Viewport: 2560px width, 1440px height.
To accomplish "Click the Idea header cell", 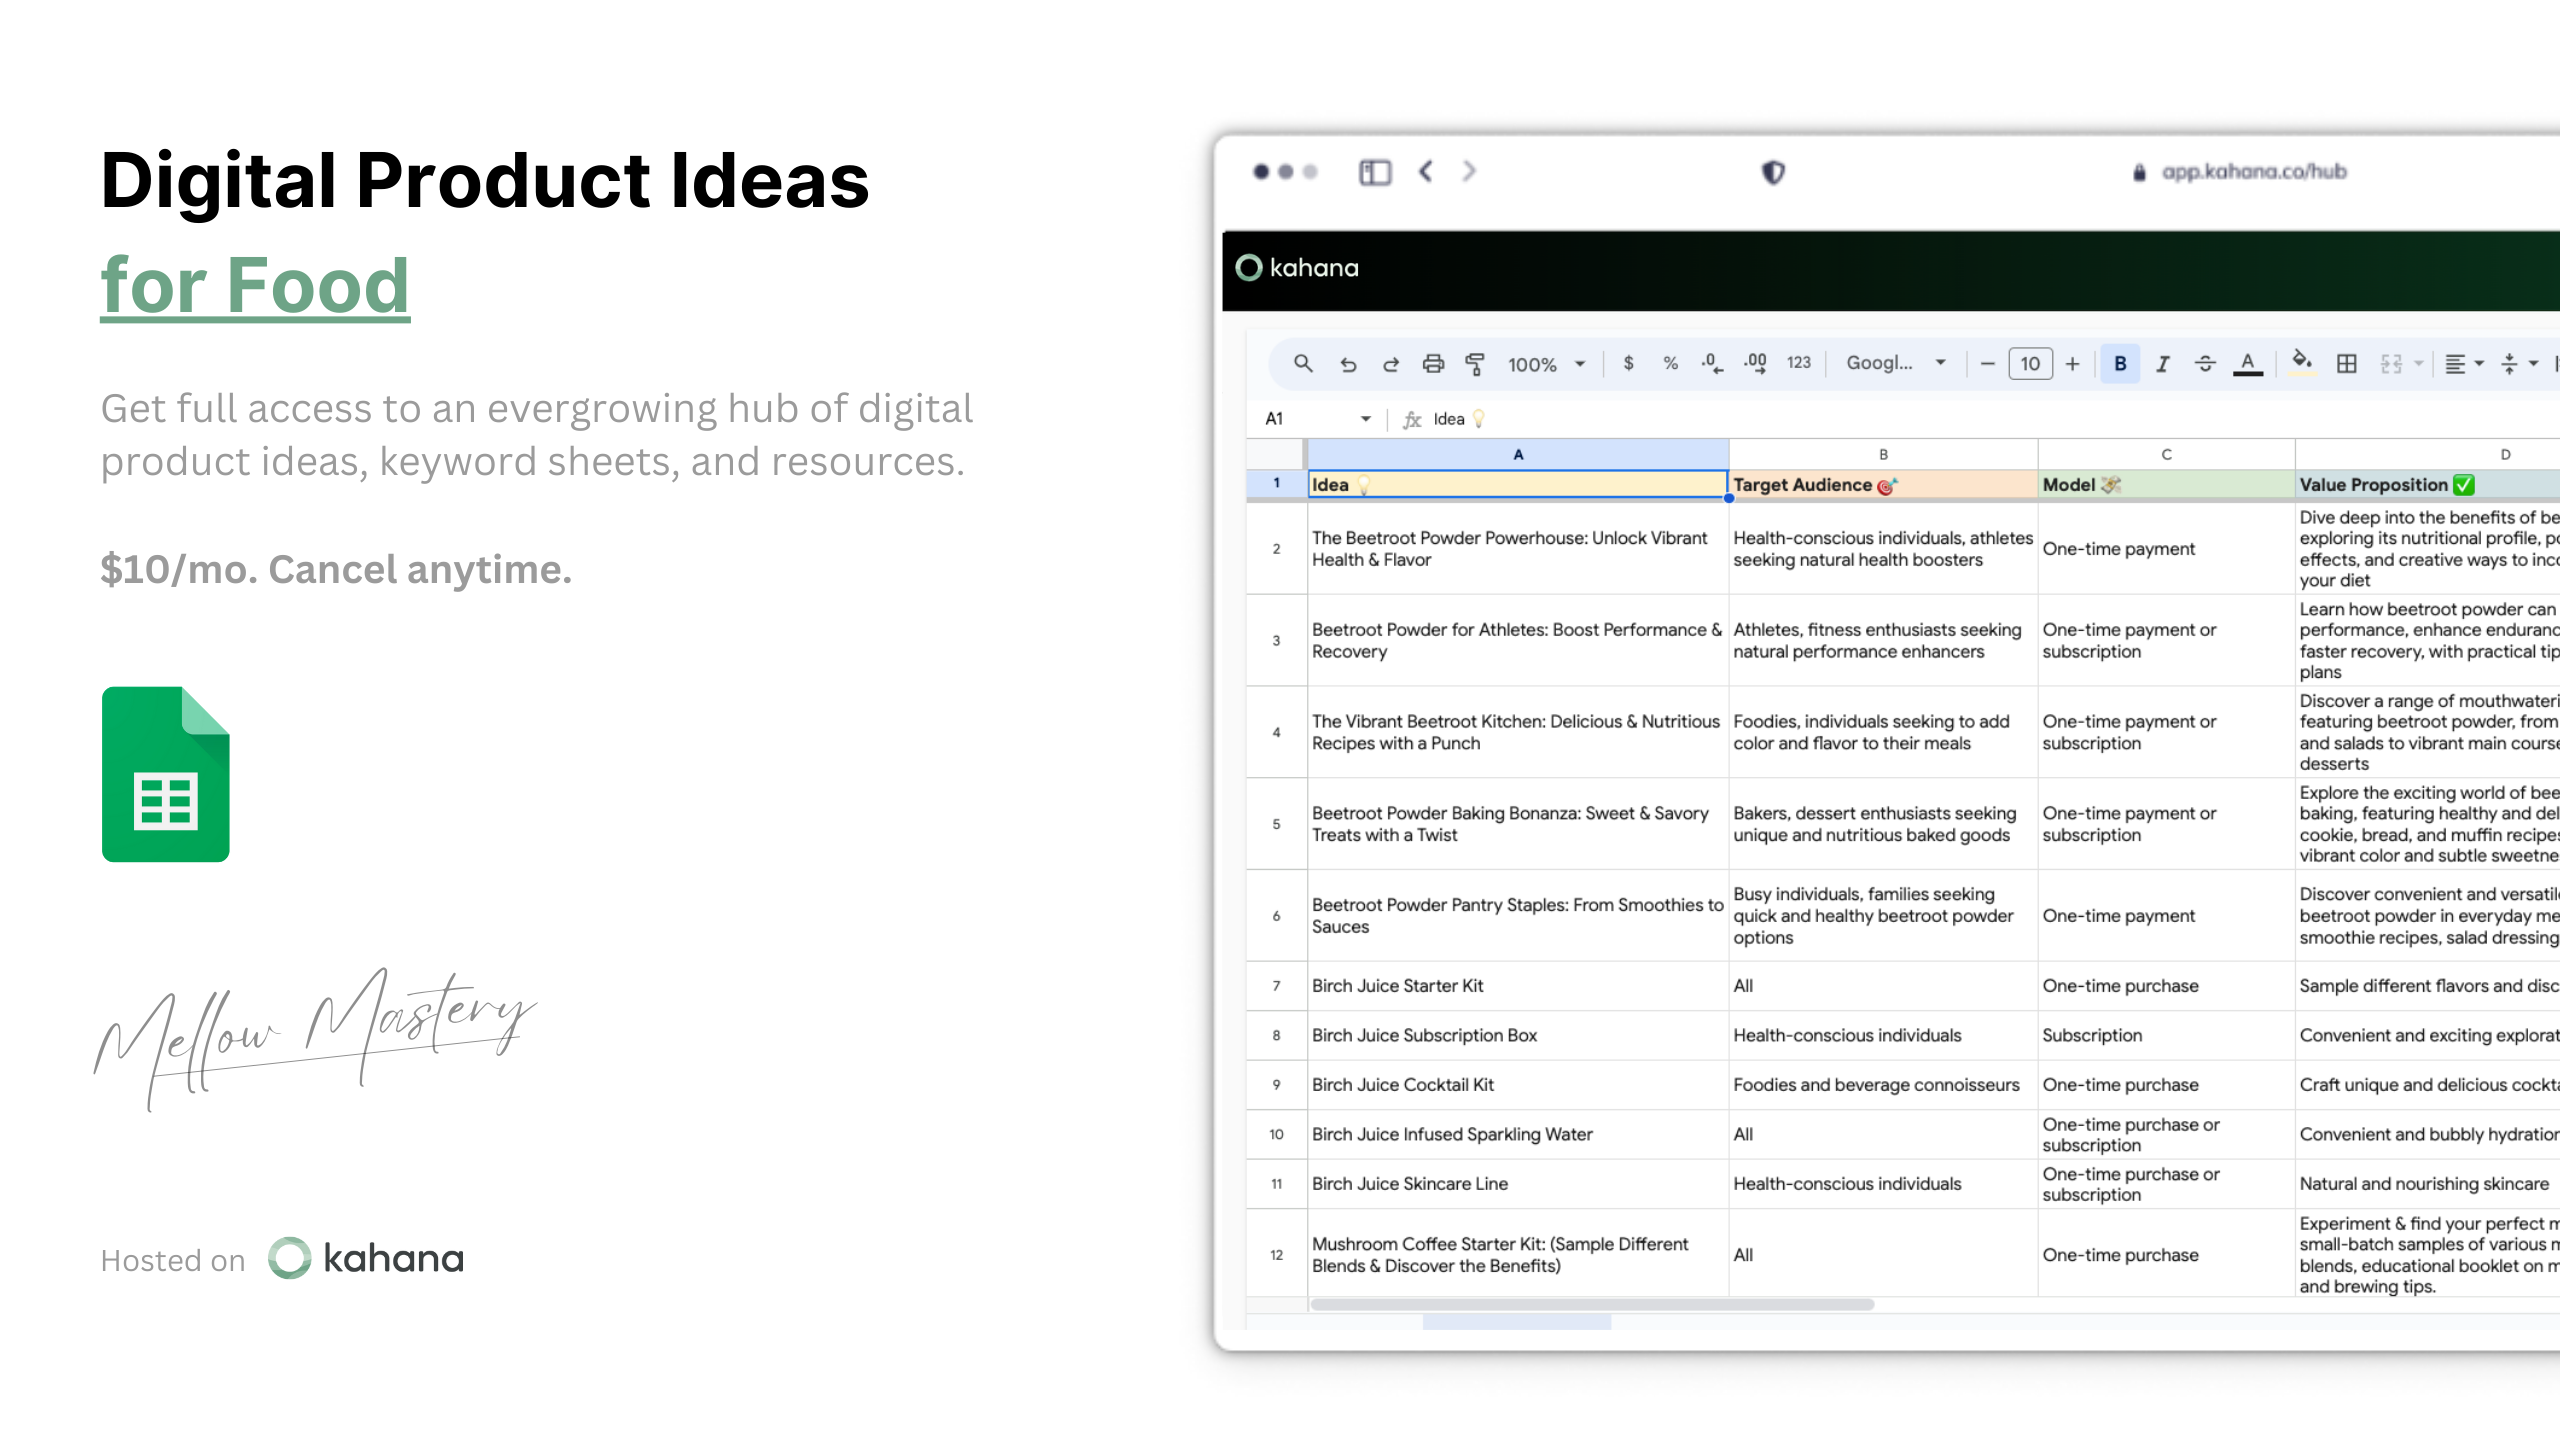I will 1518,485.
